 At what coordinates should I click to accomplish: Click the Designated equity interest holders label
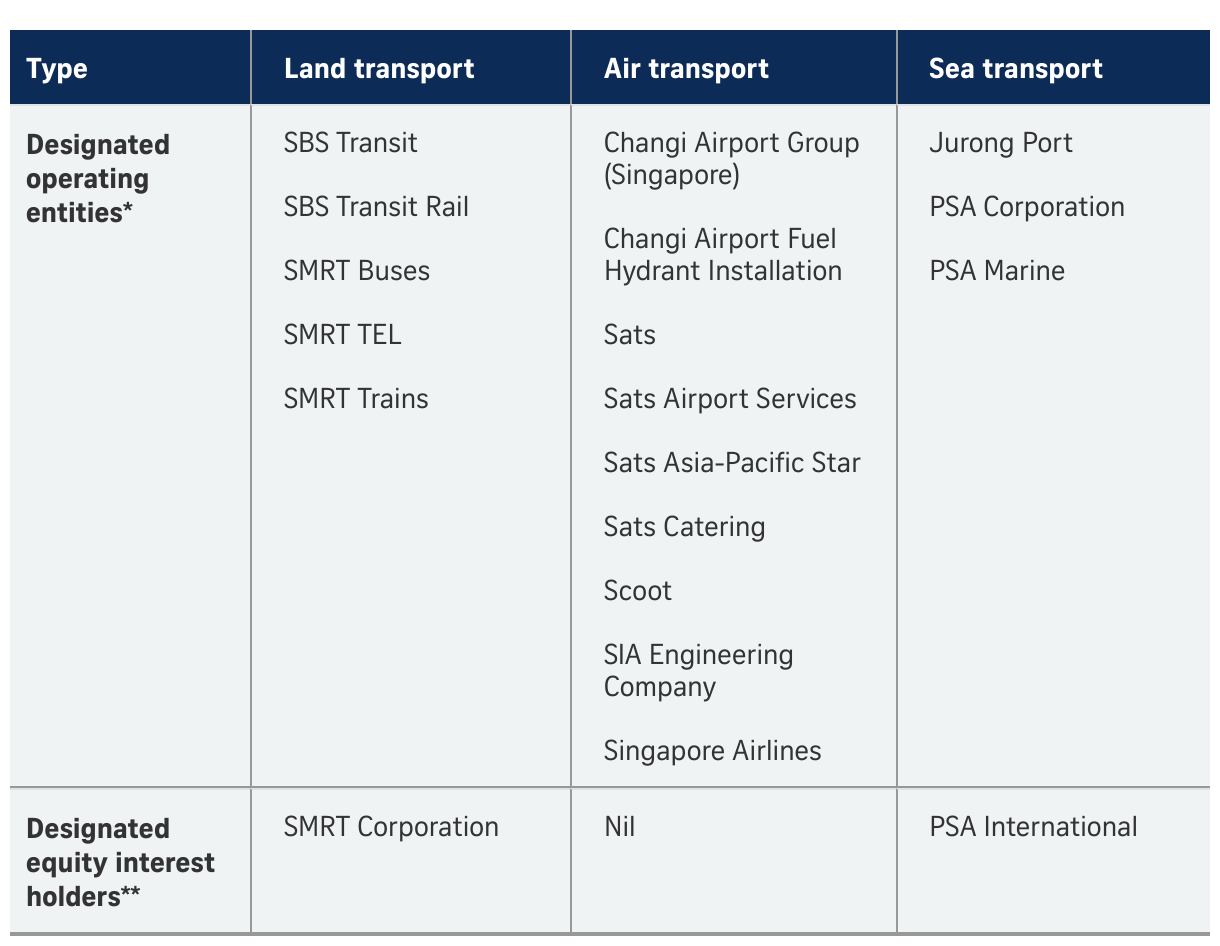pyautogui.click(x=121, y=863)
